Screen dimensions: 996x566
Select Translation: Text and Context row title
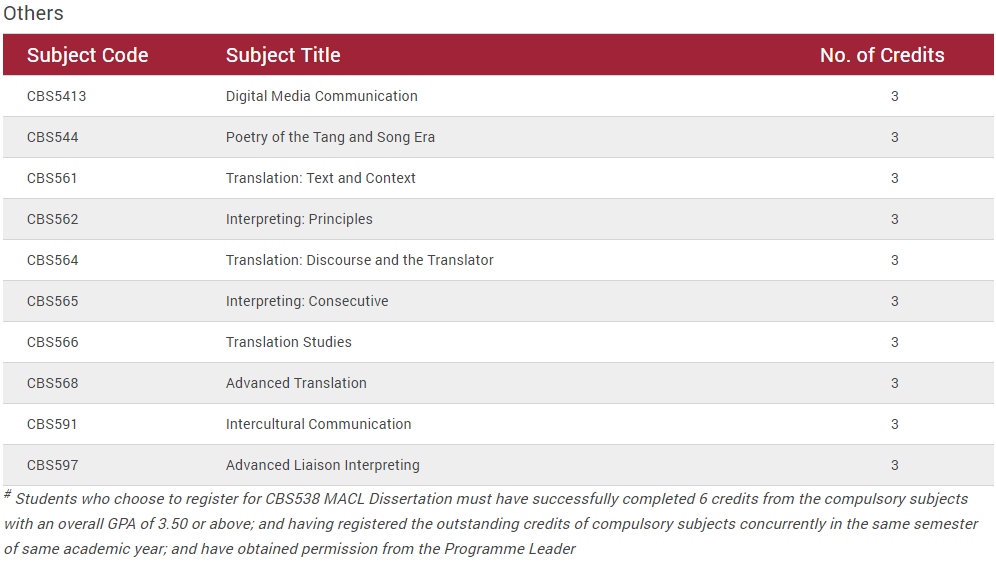point(321,178)
